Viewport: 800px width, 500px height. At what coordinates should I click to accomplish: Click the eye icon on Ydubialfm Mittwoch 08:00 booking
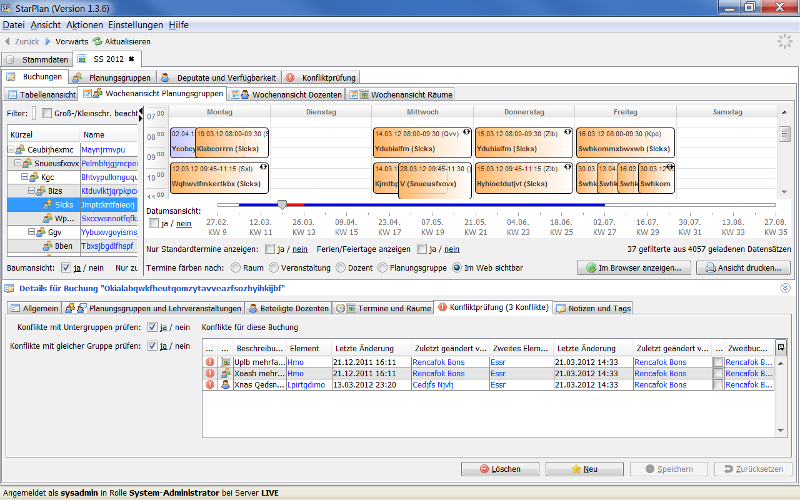[x=466, y=132]
